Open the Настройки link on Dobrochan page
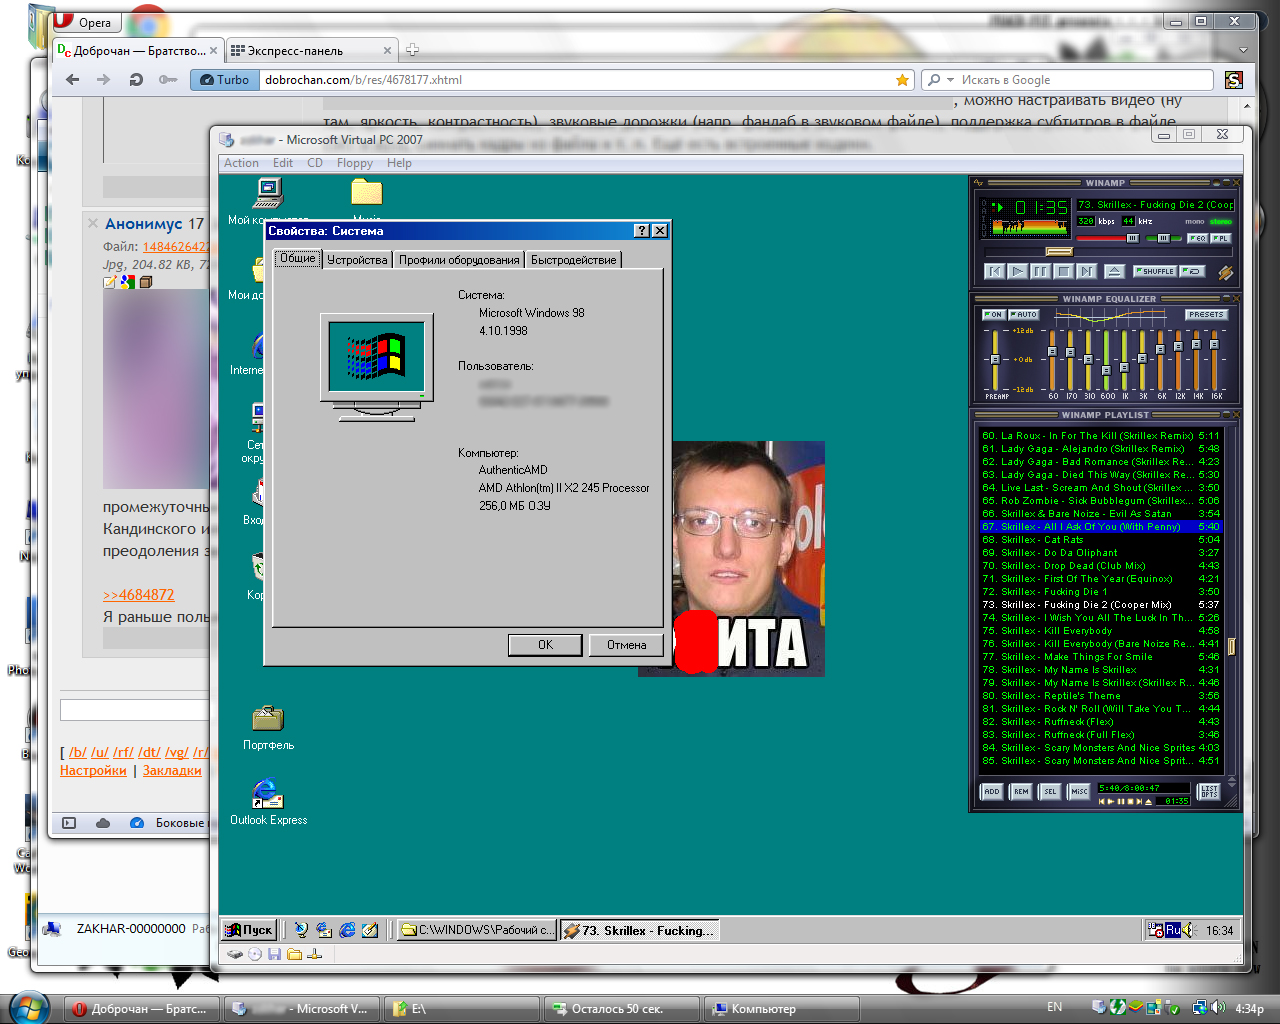 pyautogui.click(x=93, y=770)
